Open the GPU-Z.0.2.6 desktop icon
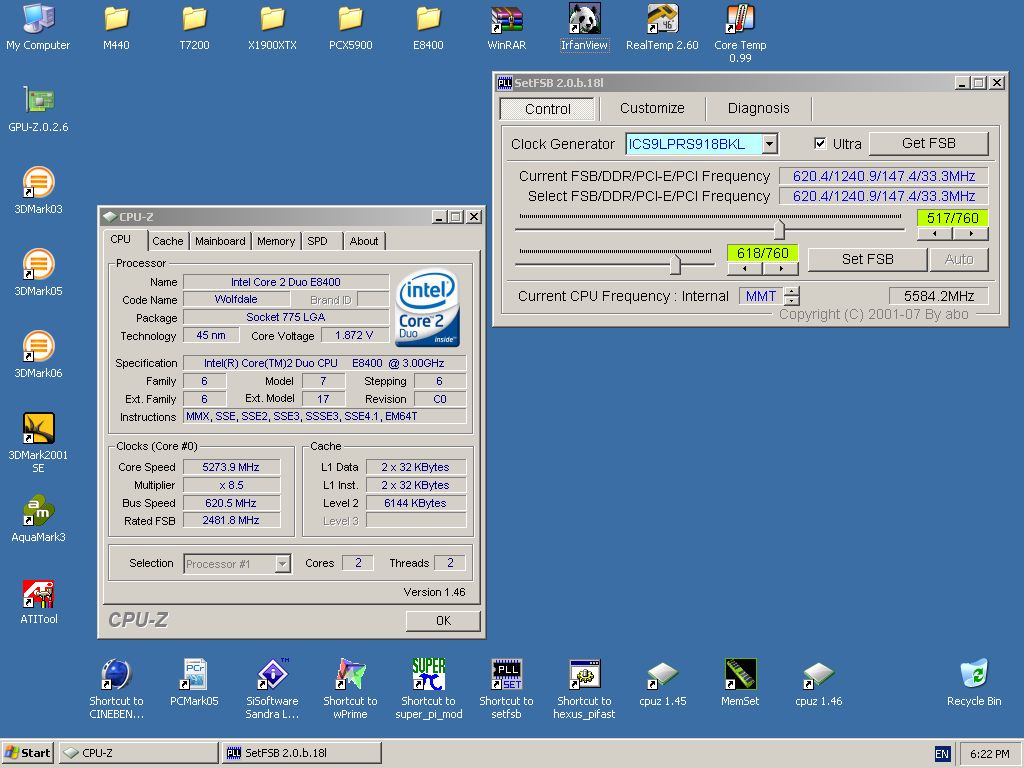The image size is (1024, 768). [x=39, y=110]
